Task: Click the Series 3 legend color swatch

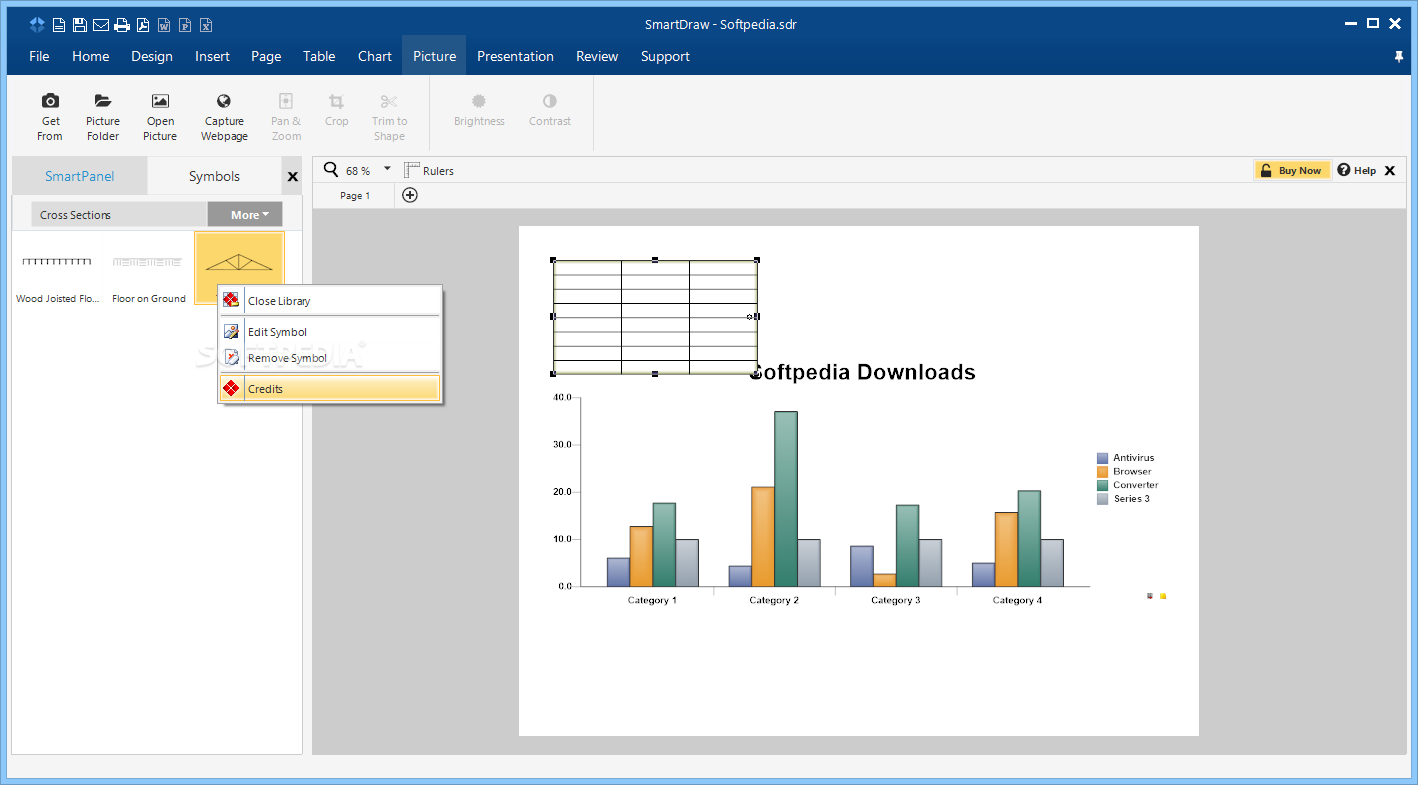Action: click(x=1103, y=499)
